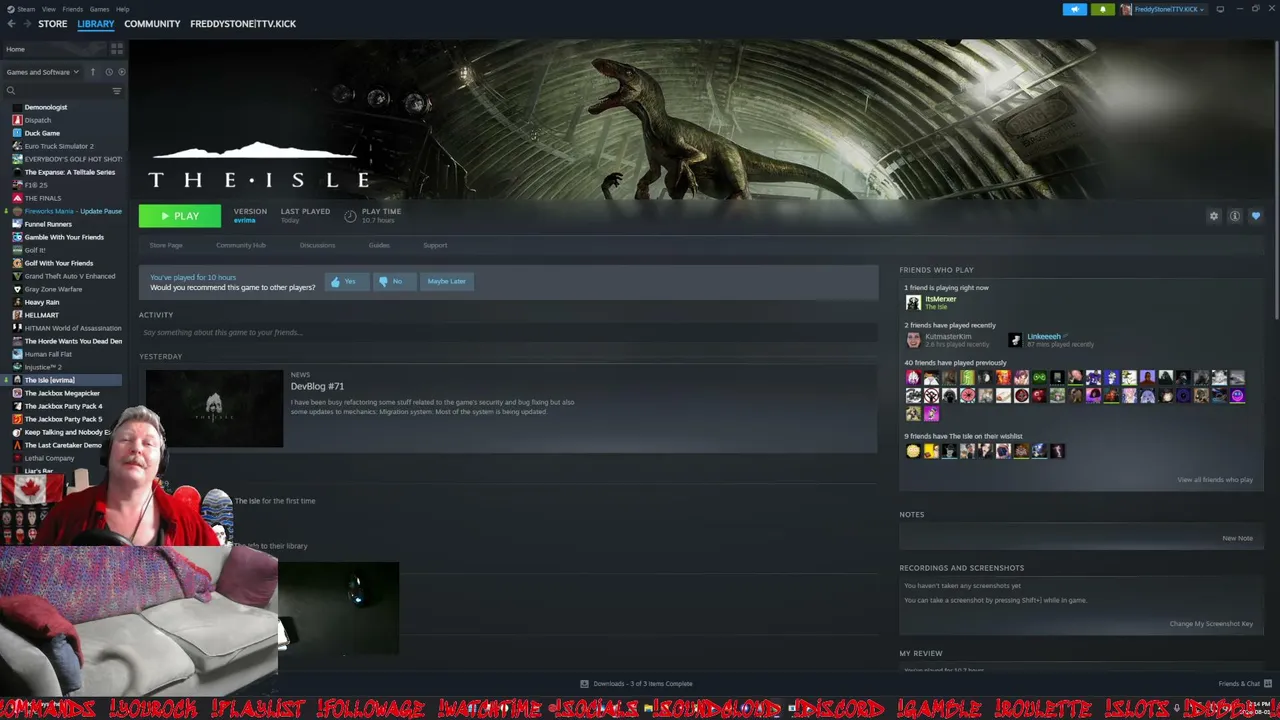Click Maybe Later on the recommendation prompt
The width and height of the screenshot is (1280, 720).
446,281
